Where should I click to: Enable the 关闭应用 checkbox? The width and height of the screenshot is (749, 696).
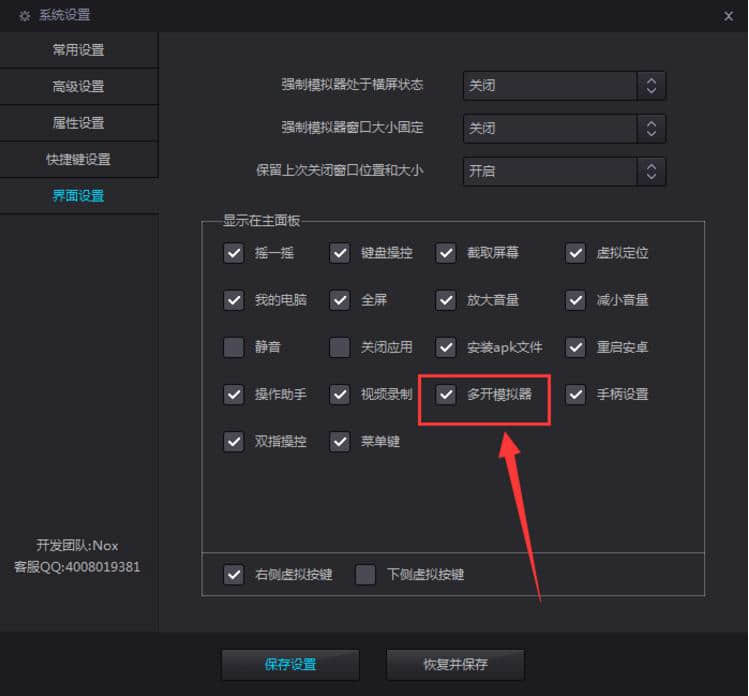pyautogui.click(x=340, y=347)
